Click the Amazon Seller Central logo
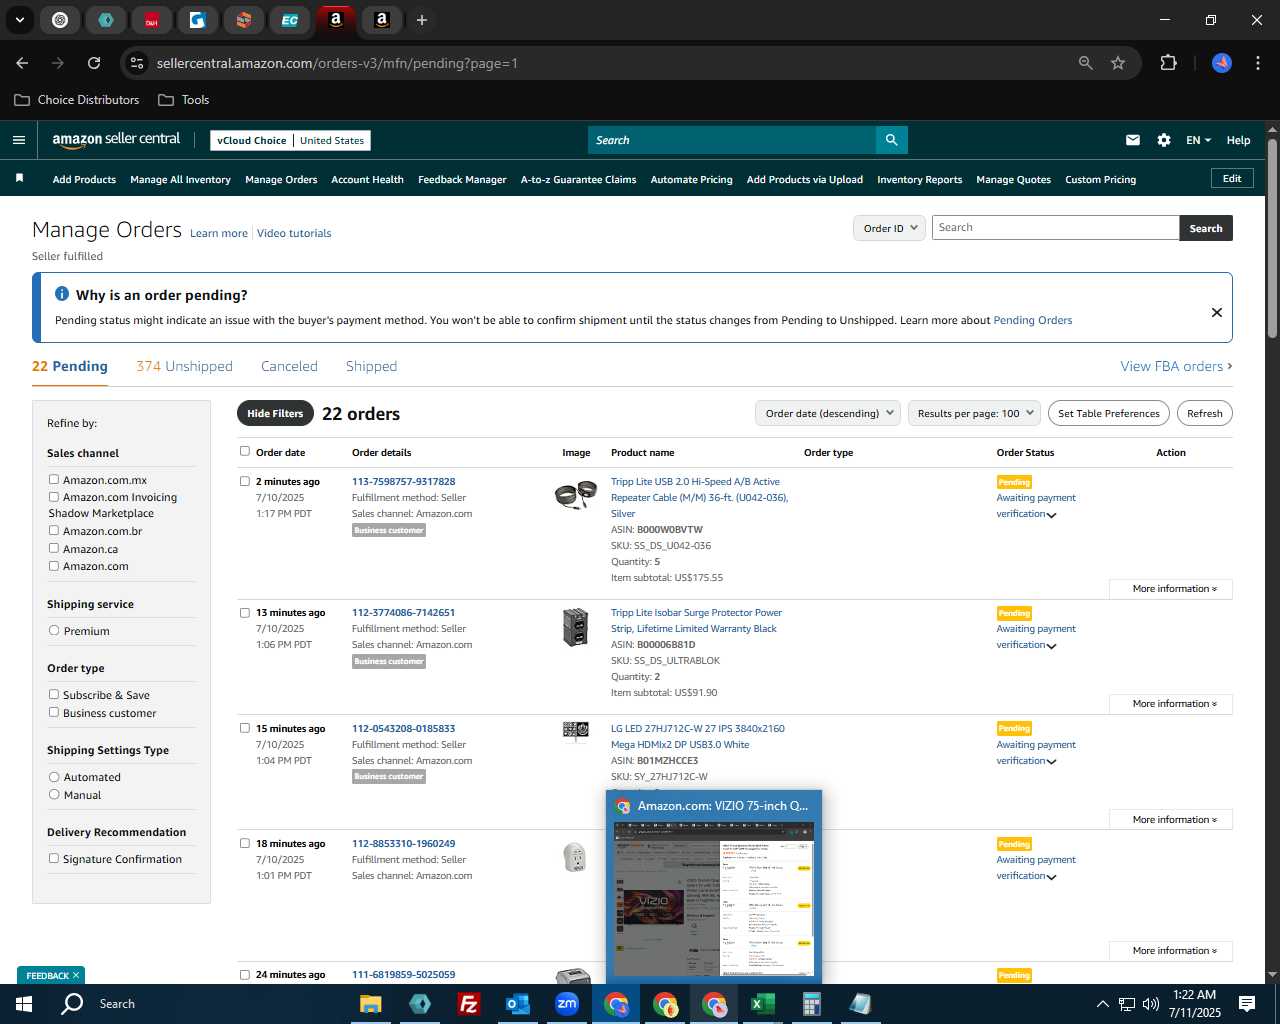 tap(116, 140)
